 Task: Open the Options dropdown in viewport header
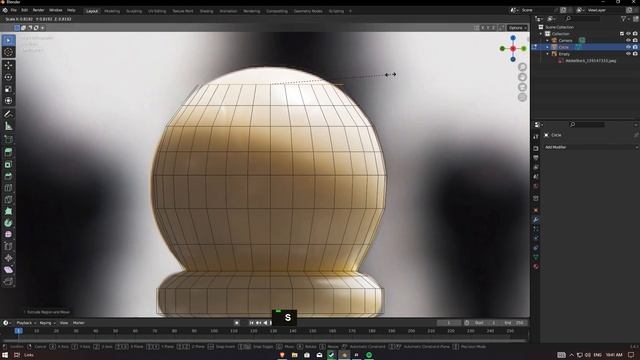(x=518, y=28)
